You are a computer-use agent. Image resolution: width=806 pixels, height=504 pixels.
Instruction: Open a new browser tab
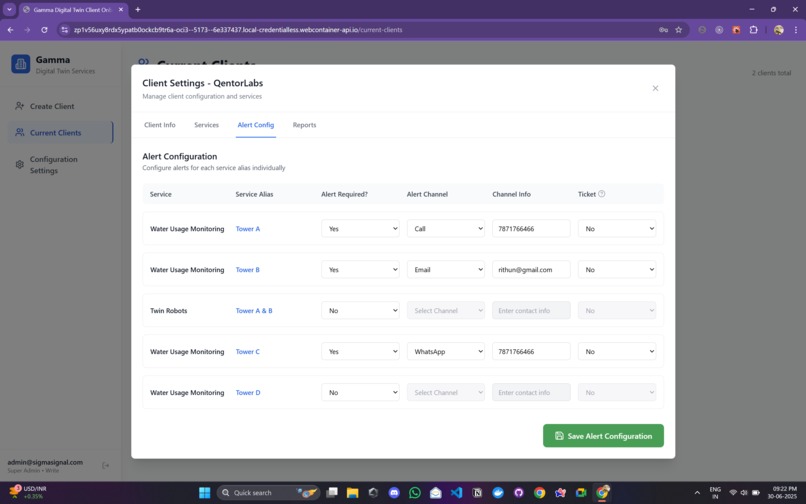138,9
